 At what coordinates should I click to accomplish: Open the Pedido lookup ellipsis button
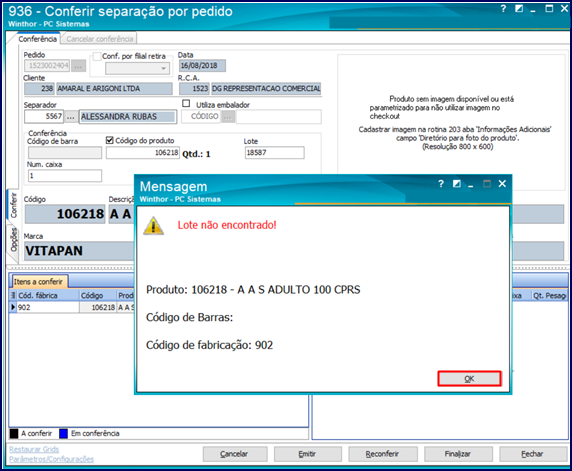point(78,66)
